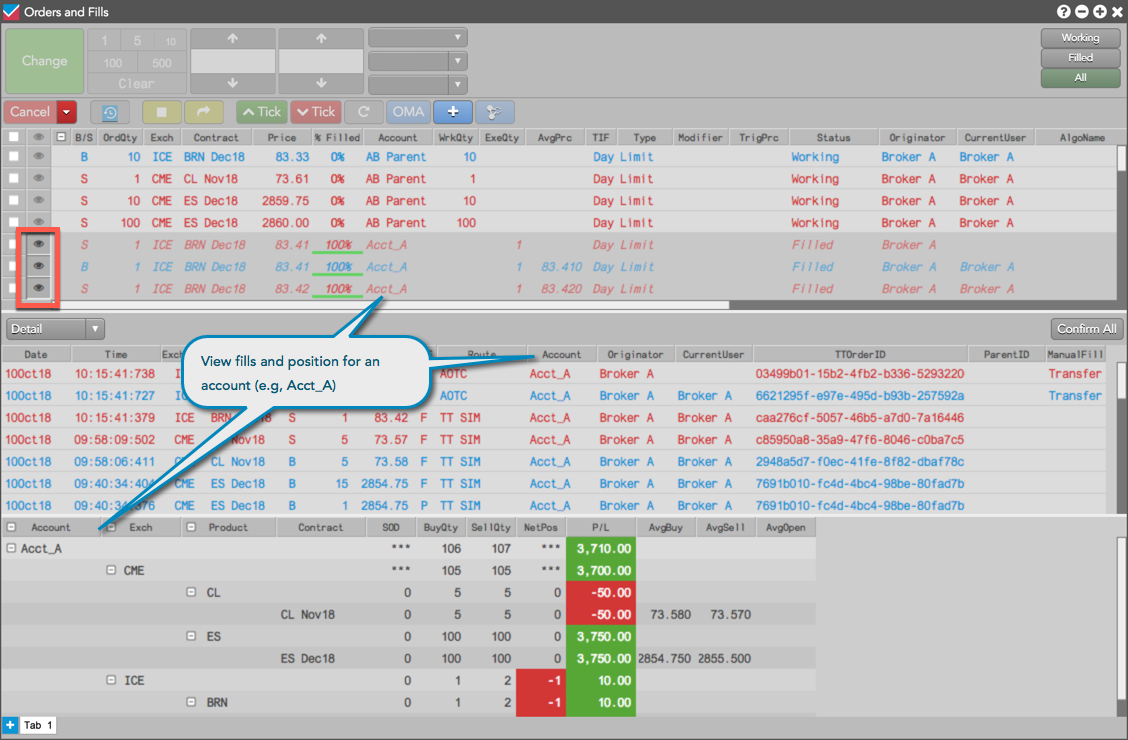Viewport: 1128px width, 740px height.
Task: Click the first empty quantity input field
Action: 232,61
